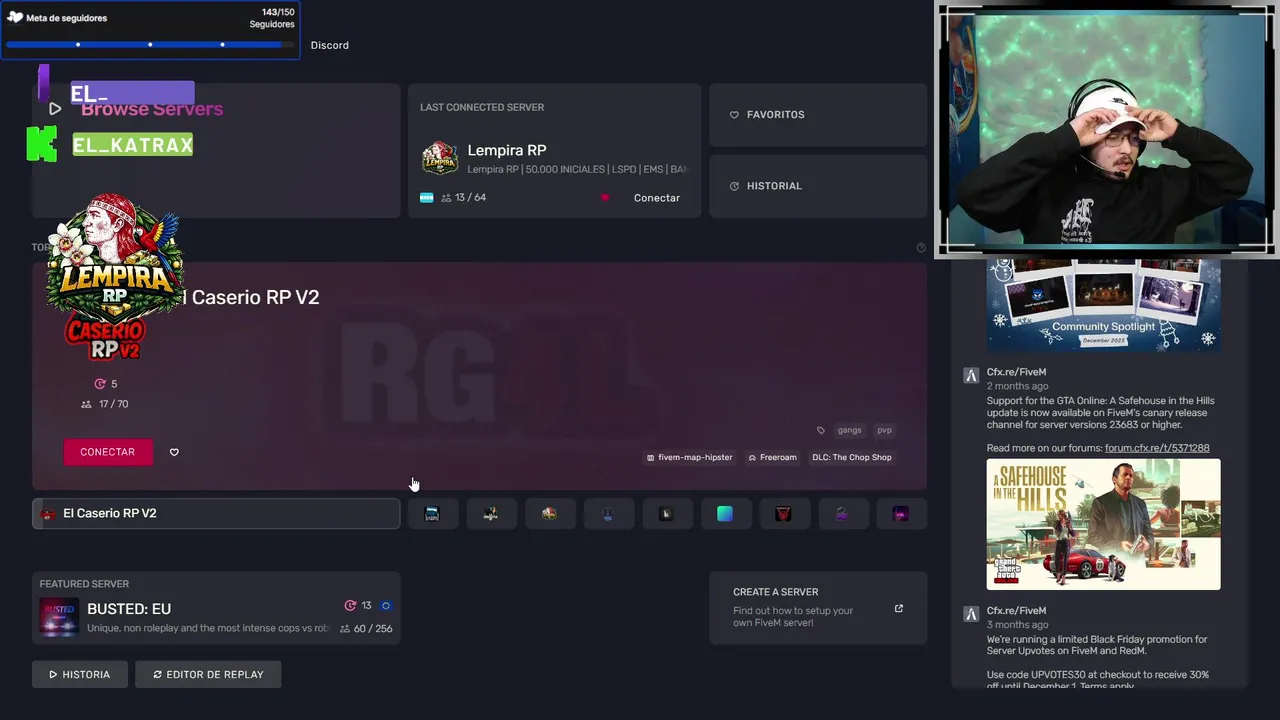Click the country flag icon under Lempira RP
Viewport: 1280px width, 720px height.
click(x=427, y=198)
